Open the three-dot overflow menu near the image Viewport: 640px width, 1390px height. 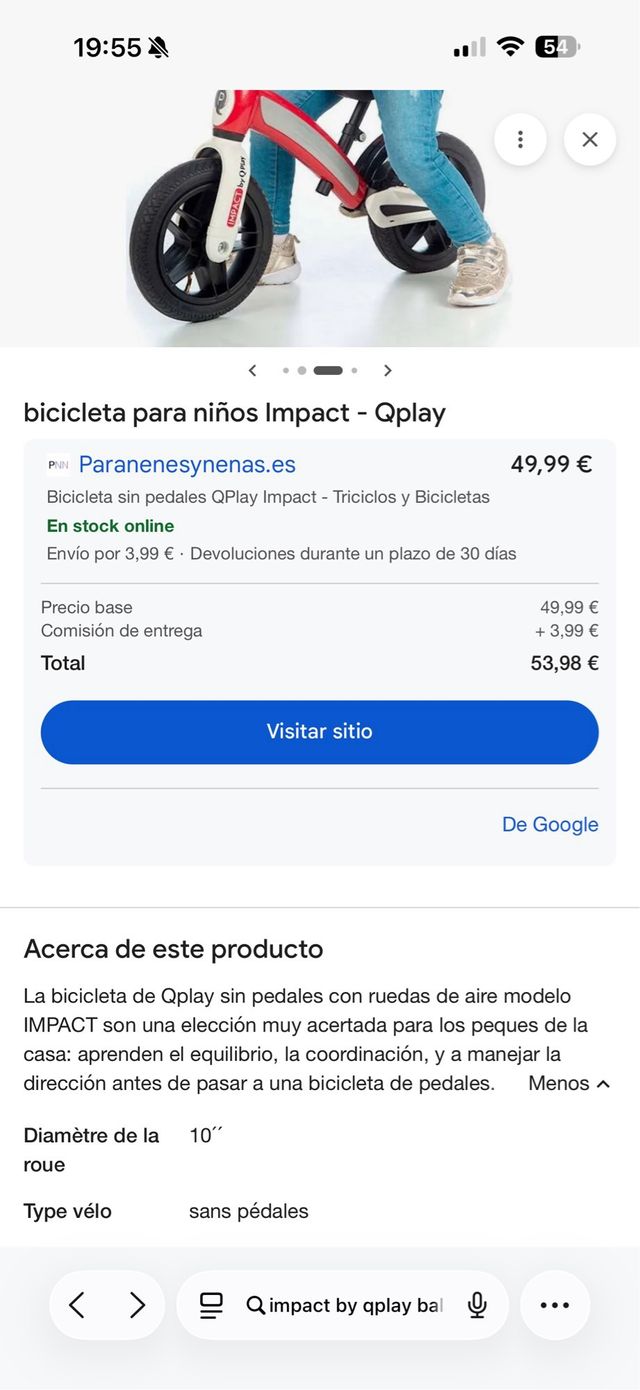pyautogui.click(x=520, y=140)
